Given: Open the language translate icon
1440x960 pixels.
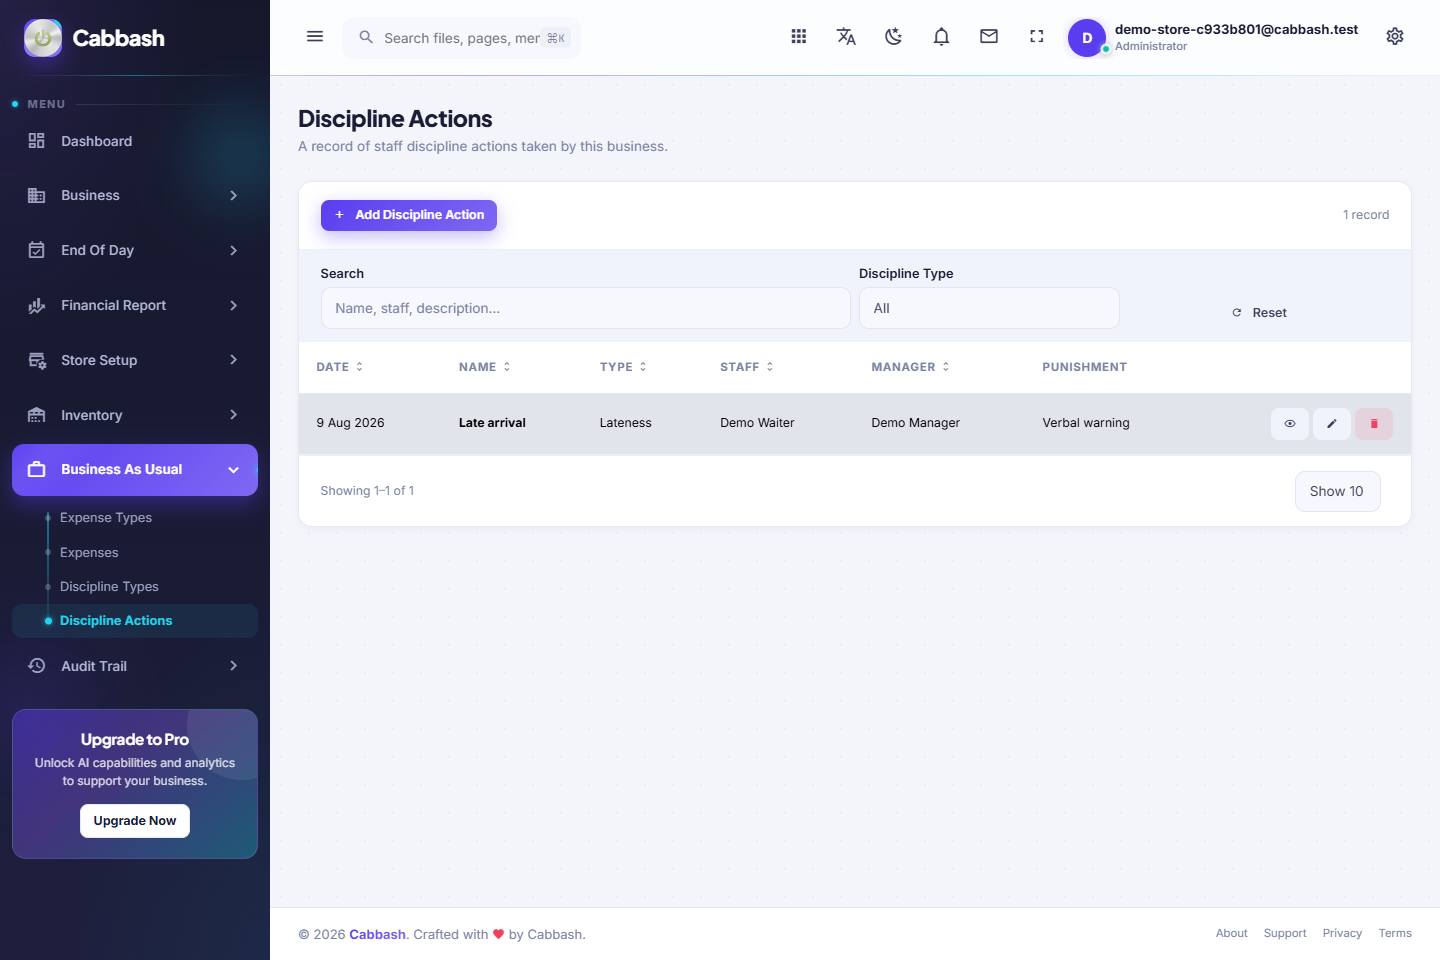Looking at the screenshot, I should coord(846,37).
